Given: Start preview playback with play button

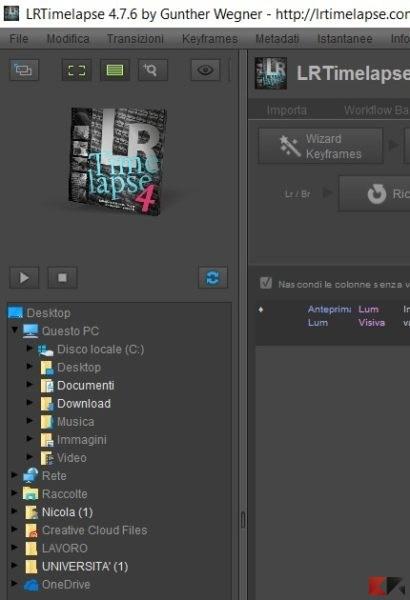Looking at the screenshot, I should (24, 277).
